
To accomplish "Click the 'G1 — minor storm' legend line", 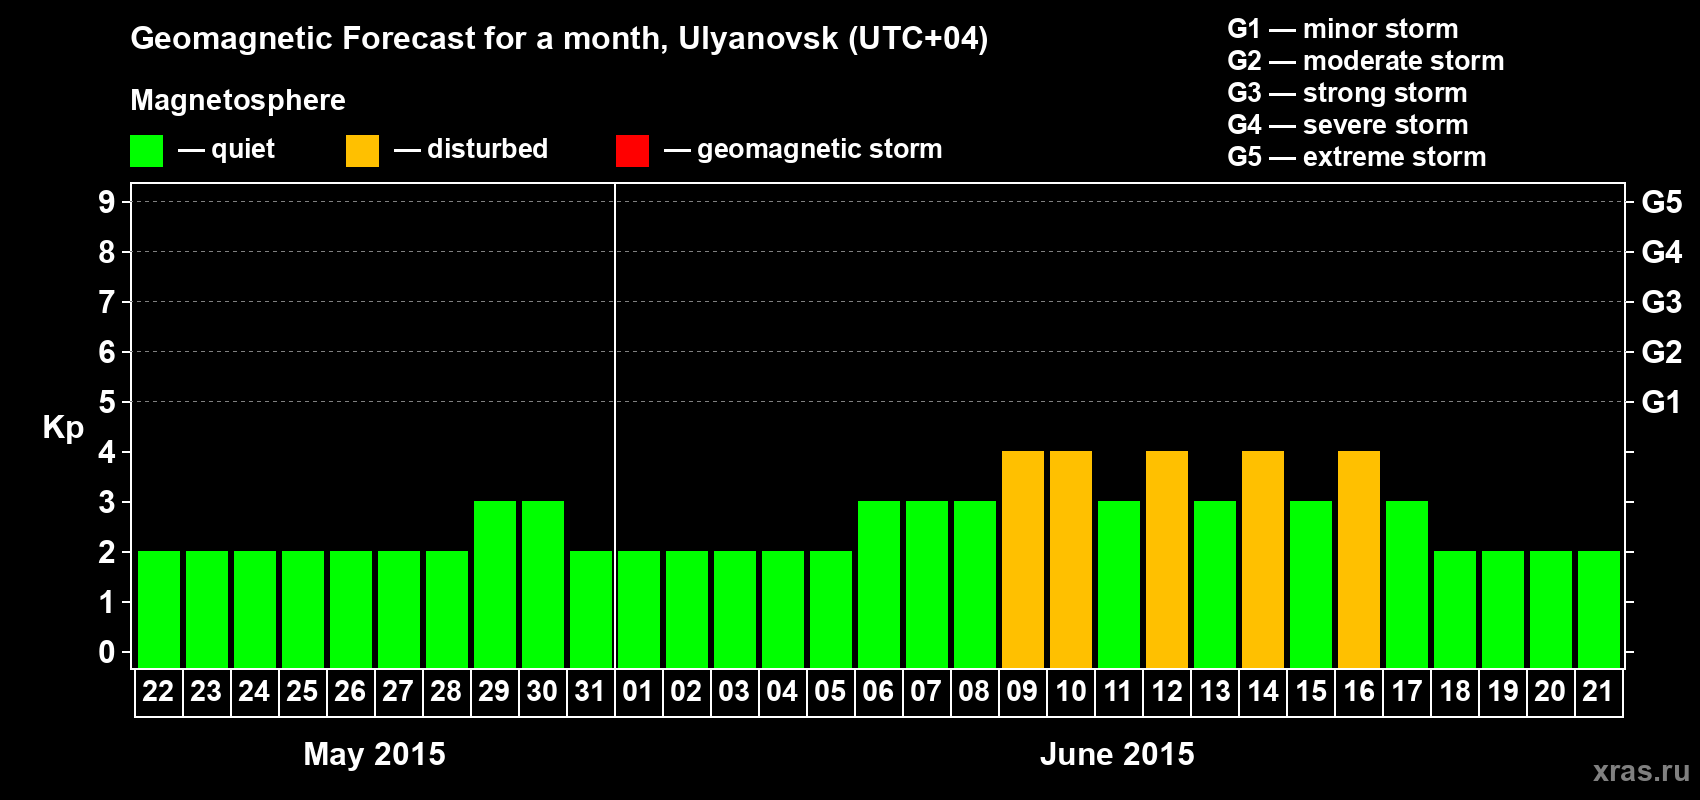I will click(1342, 29).
